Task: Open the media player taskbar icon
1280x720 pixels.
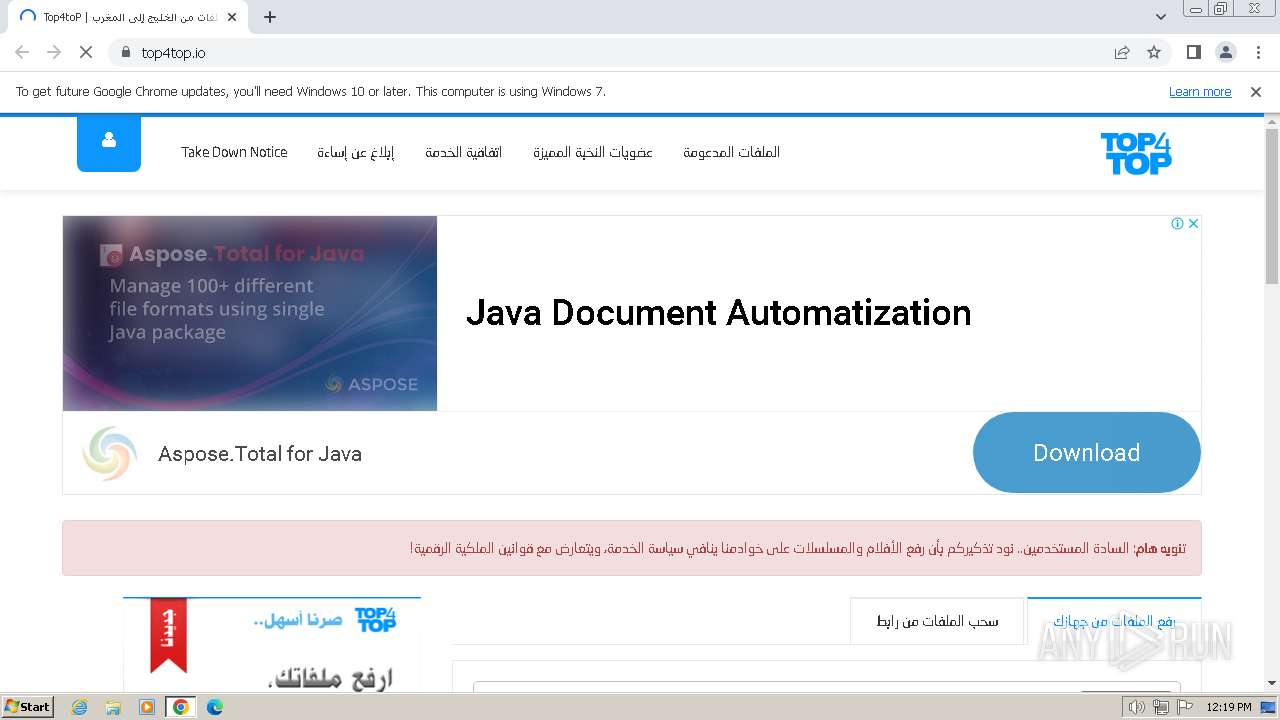Action: click(147, 707)
